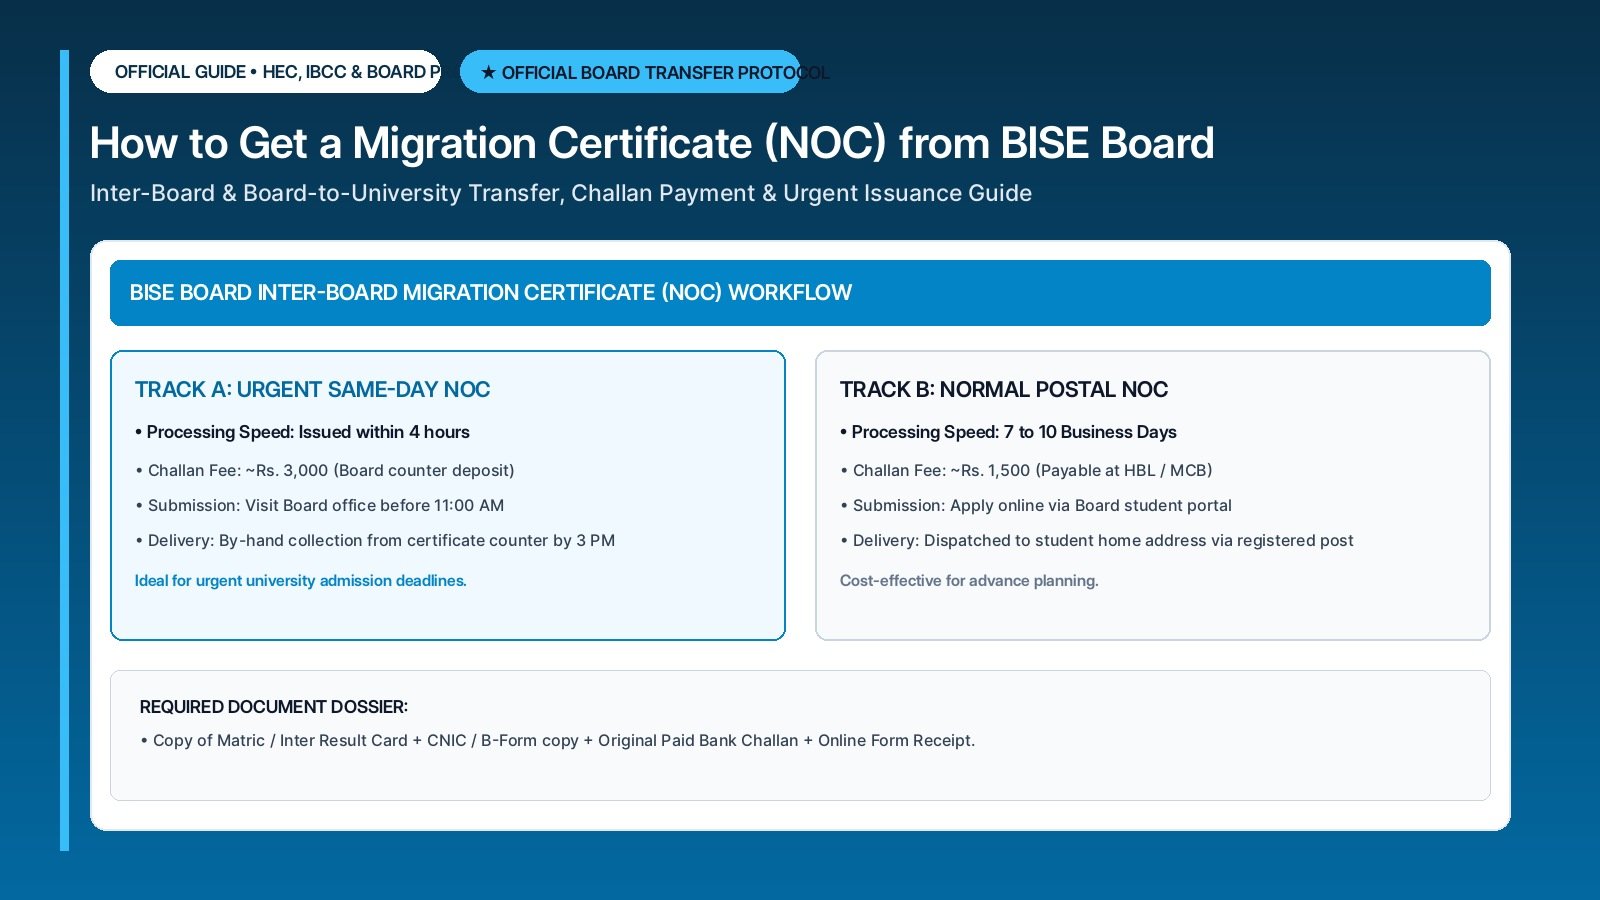
Task: Click 'Processing Speed: 7 to 10 Business Days'
Action: [1008, 432]
